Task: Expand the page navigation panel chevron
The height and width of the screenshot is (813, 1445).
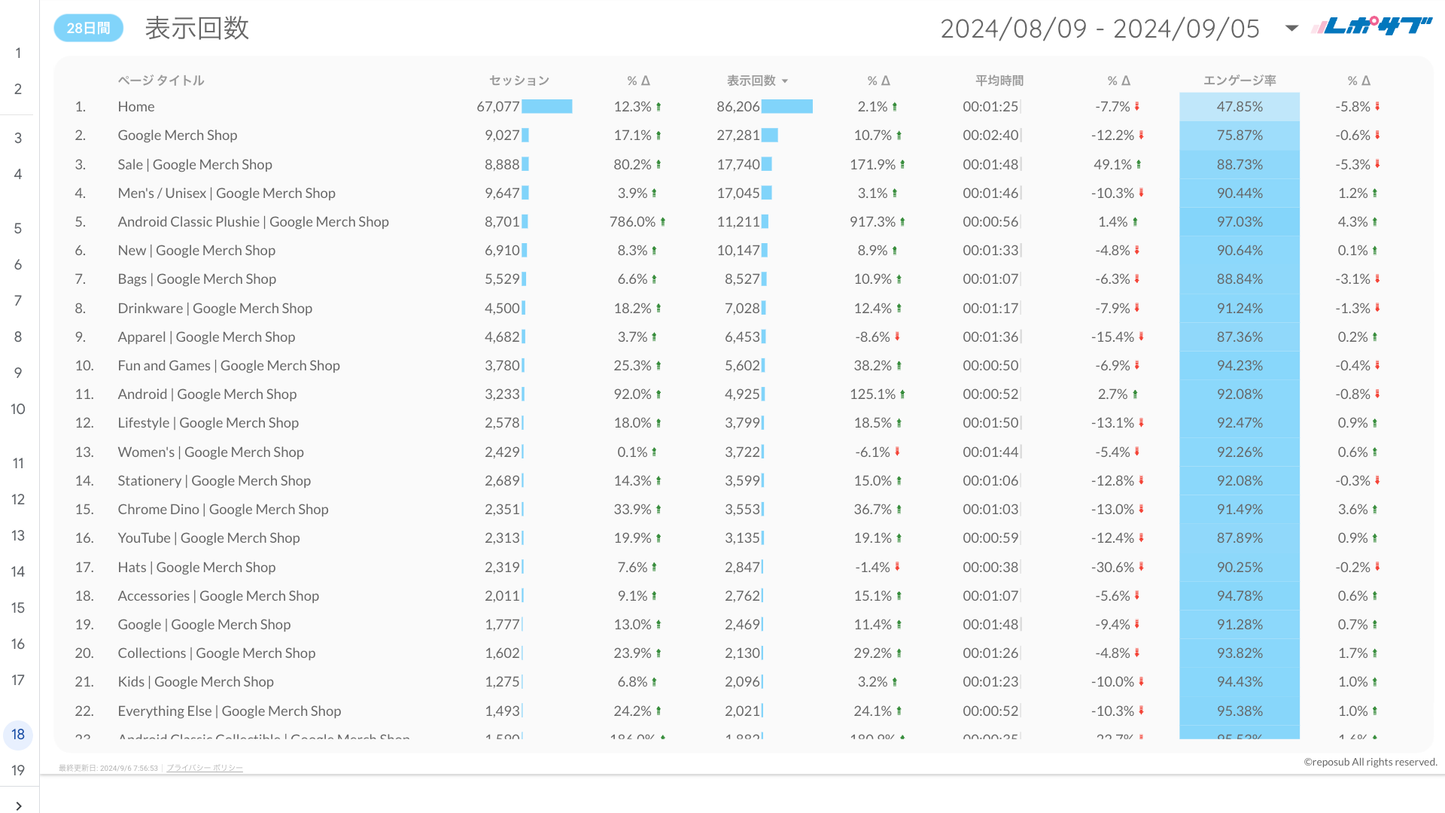Action: point(18,804)
